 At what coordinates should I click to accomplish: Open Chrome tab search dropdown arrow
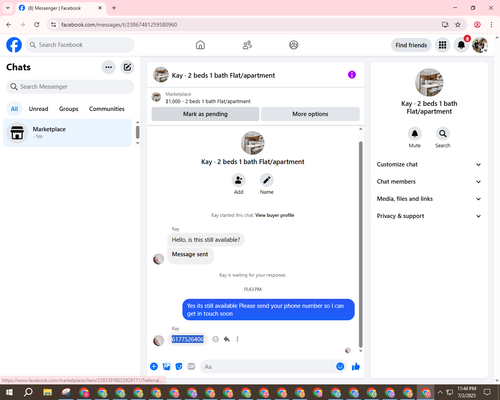coord(8,8)
